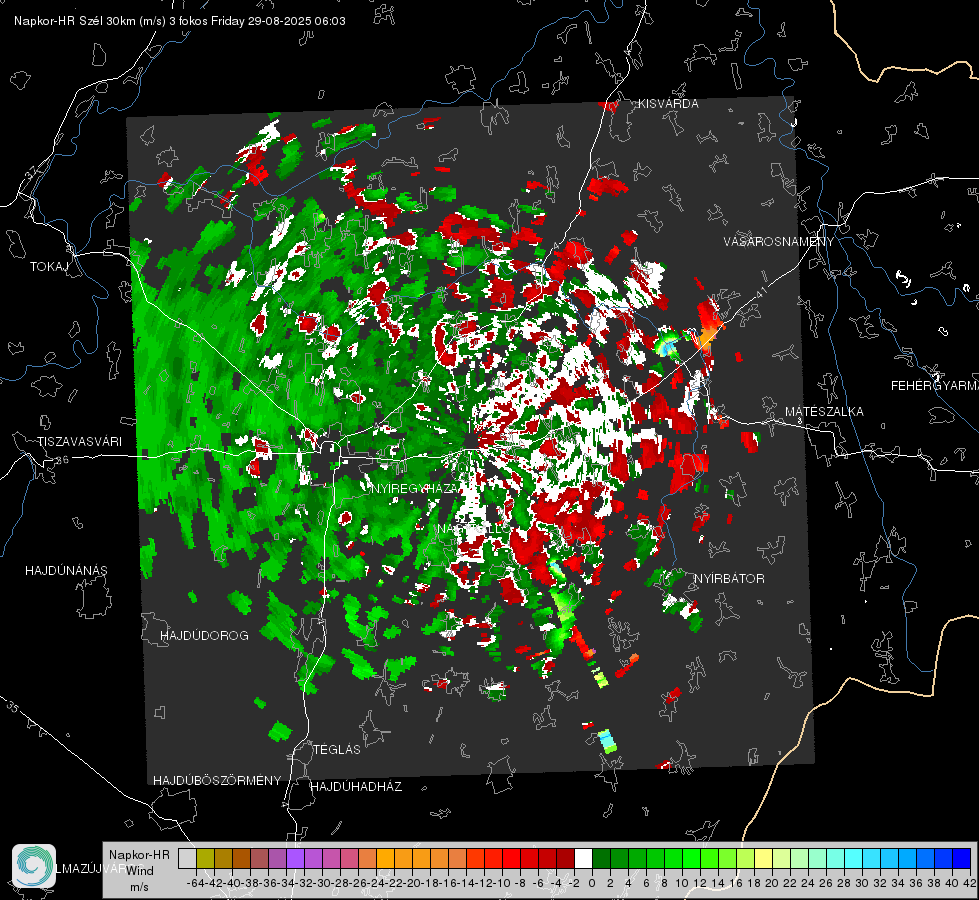
Task: Click the radar title text with date 29-08-2025 06:03
Action: [x=180, y=21]
